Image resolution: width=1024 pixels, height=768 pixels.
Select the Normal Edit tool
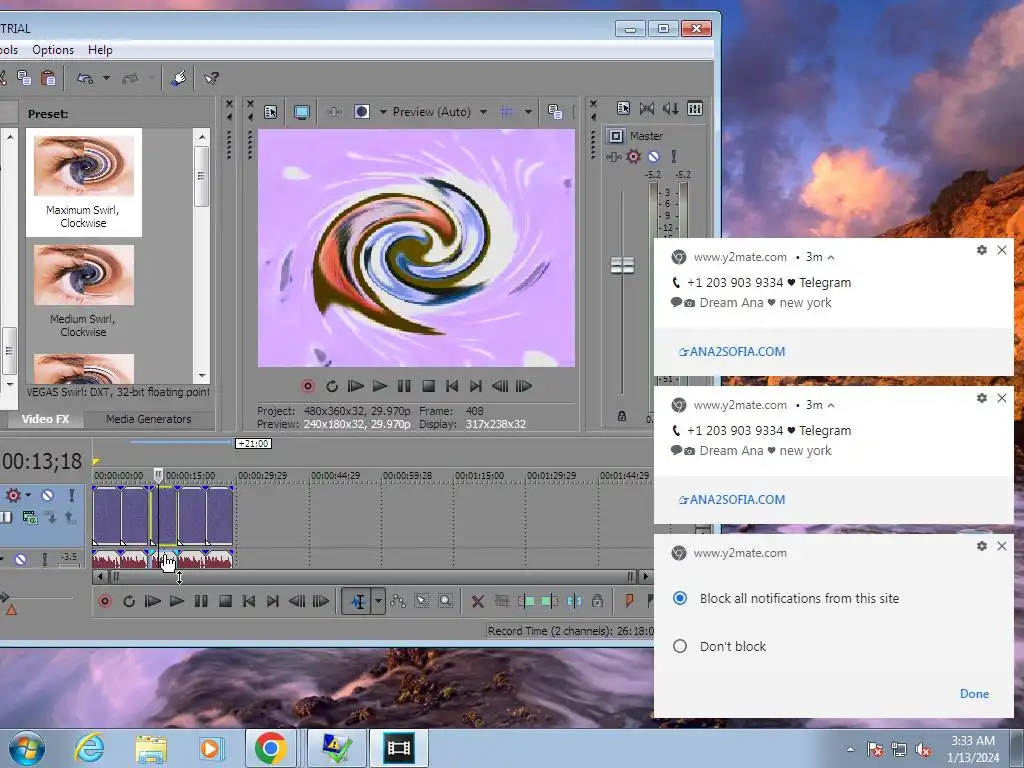coord(357,601)
